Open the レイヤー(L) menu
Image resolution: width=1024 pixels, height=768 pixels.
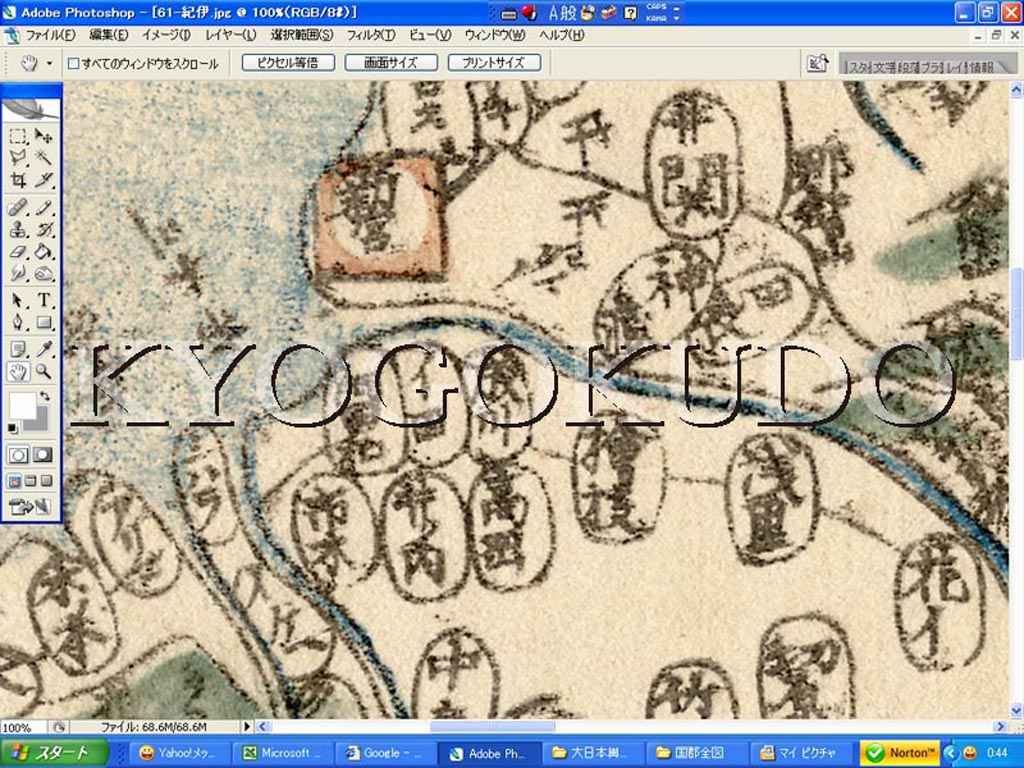pyautogui.click(x=231, y=35)
